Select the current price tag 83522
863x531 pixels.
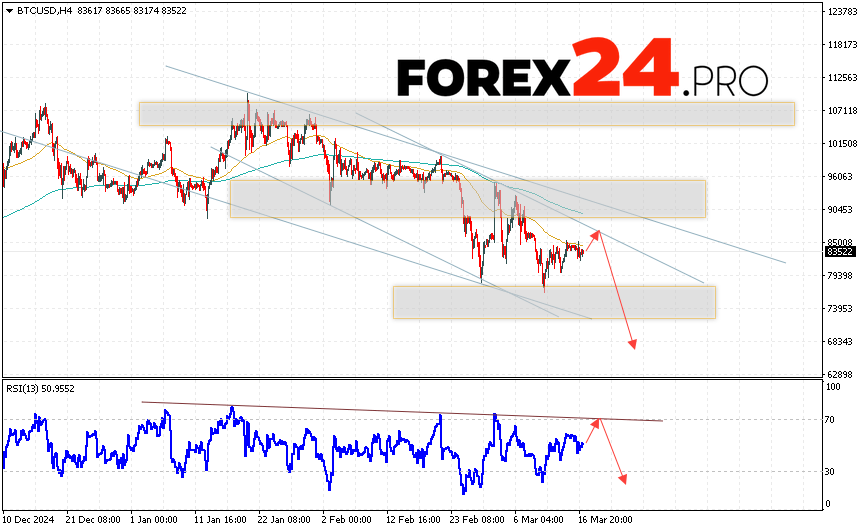(839, 251)
